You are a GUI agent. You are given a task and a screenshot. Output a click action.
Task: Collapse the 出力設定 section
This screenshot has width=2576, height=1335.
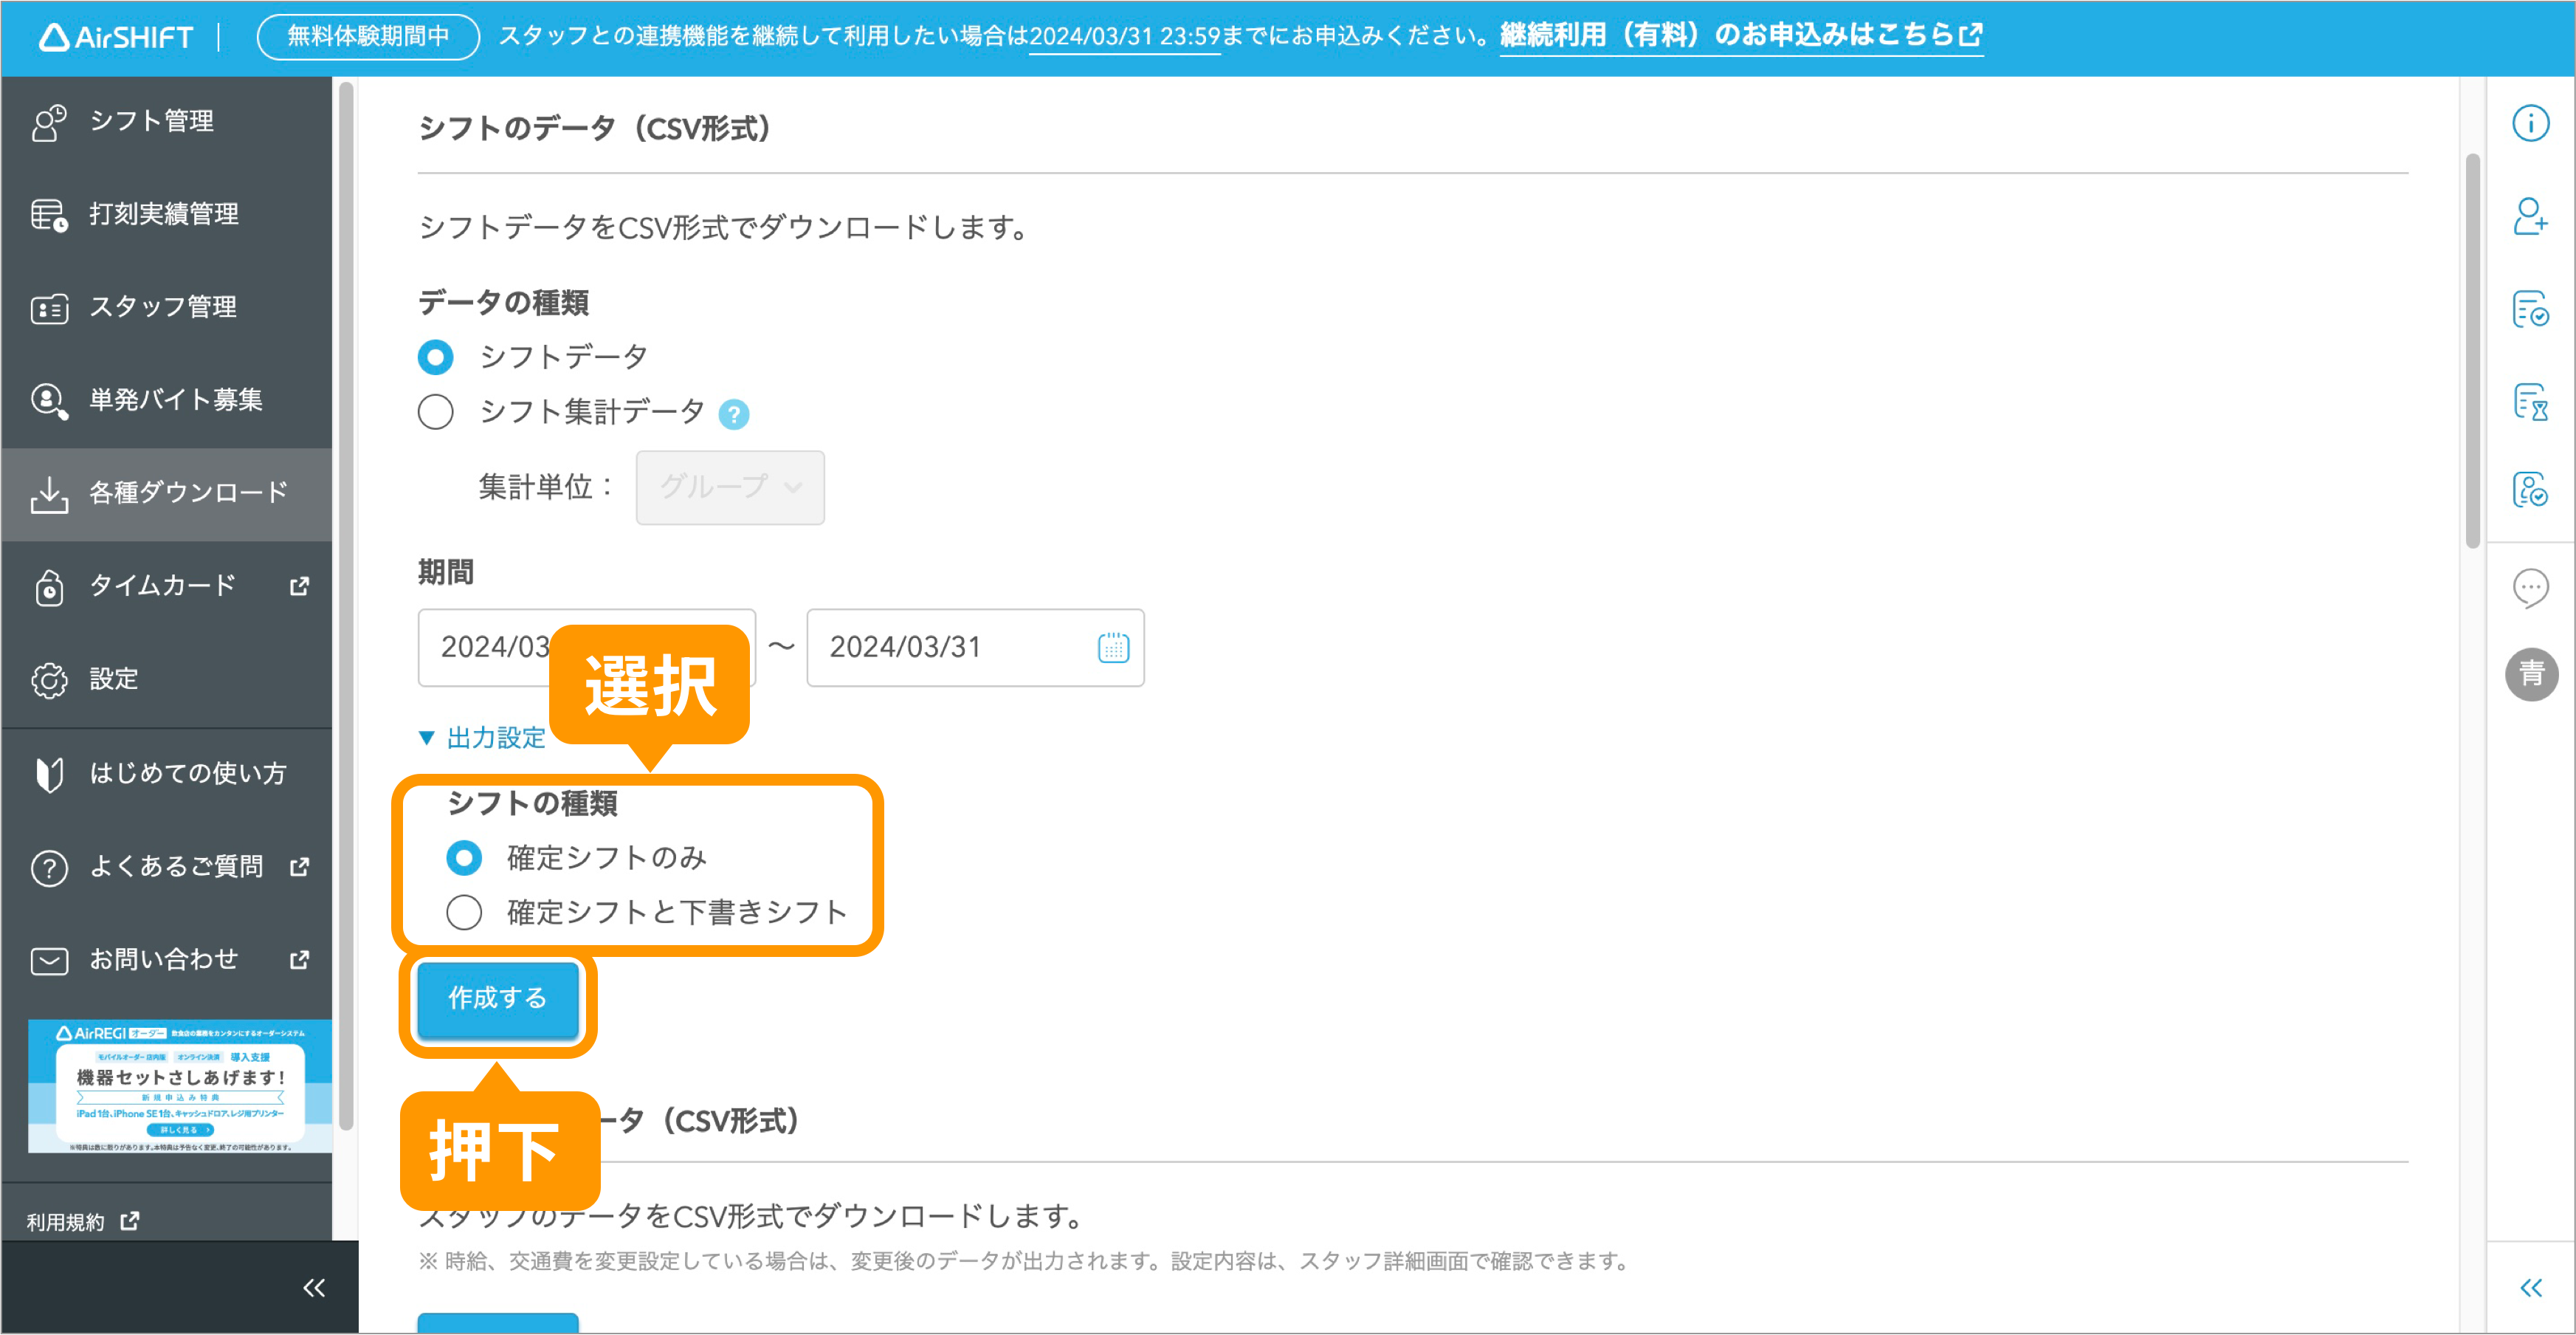(482, 738)
